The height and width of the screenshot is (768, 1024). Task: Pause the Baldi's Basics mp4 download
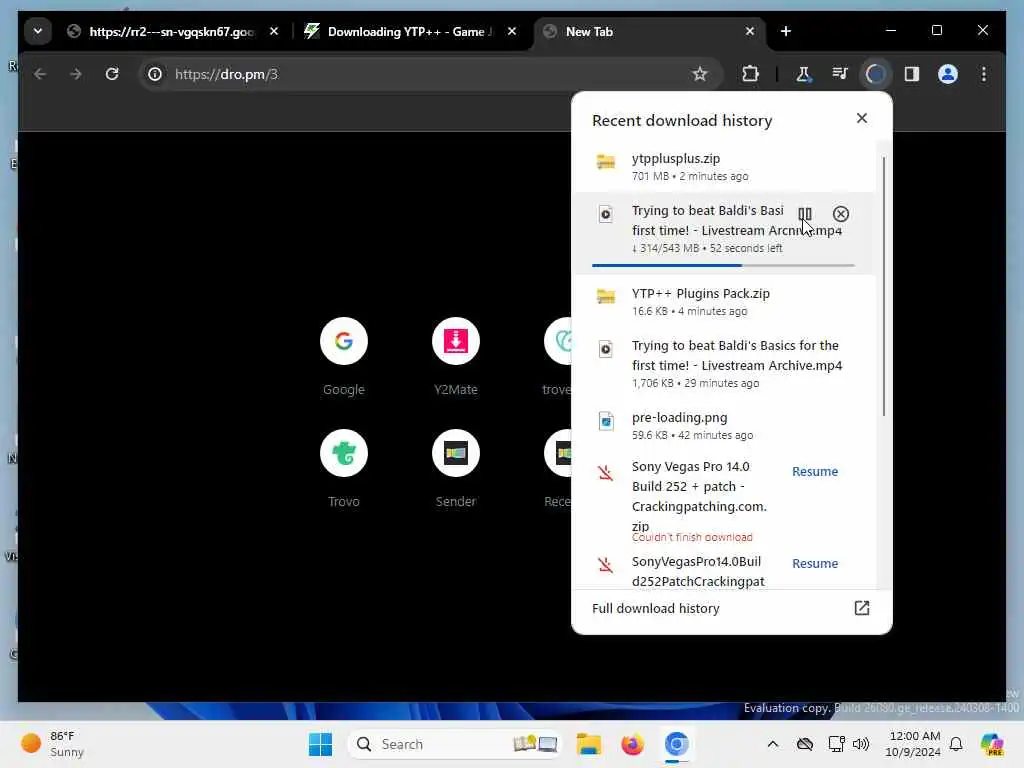point(805,214)
